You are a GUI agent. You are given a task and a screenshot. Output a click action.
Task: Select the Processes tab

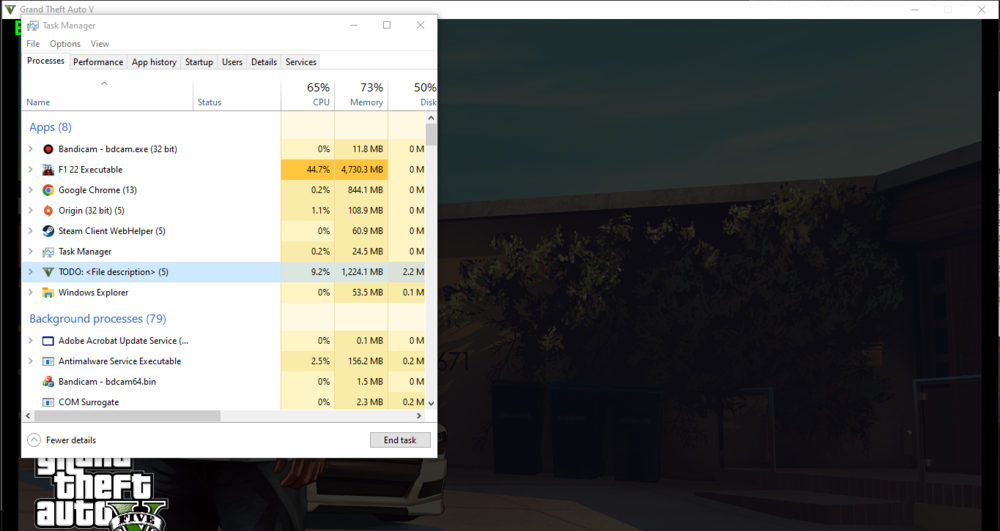point(45,61)
